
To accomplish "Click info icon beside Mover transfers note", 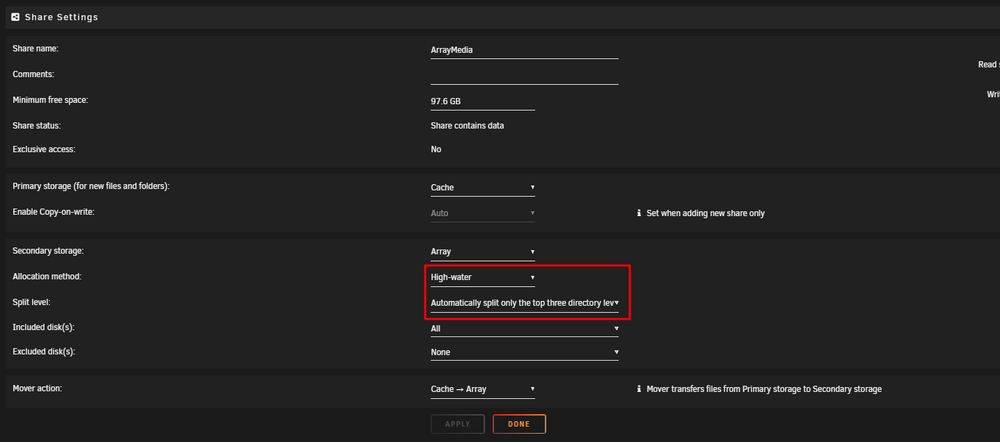I will click(x=639, y=389).
